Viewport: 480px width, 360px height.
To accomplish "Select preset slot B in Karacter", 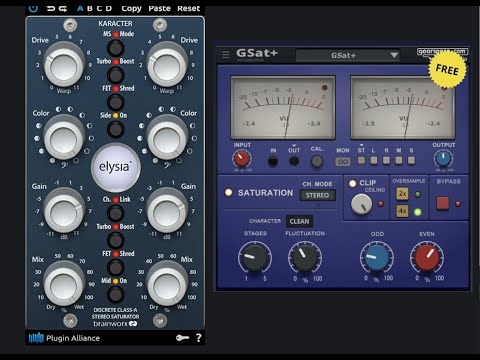I will tap(90, 8).
